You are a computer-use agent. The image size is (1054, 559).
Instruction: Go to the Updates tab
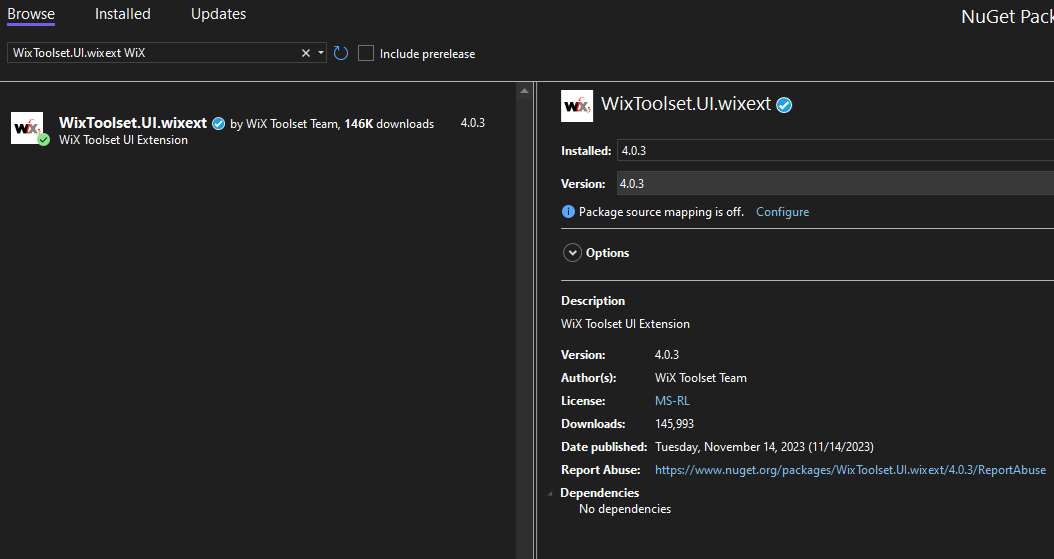(x=218, y=14)
